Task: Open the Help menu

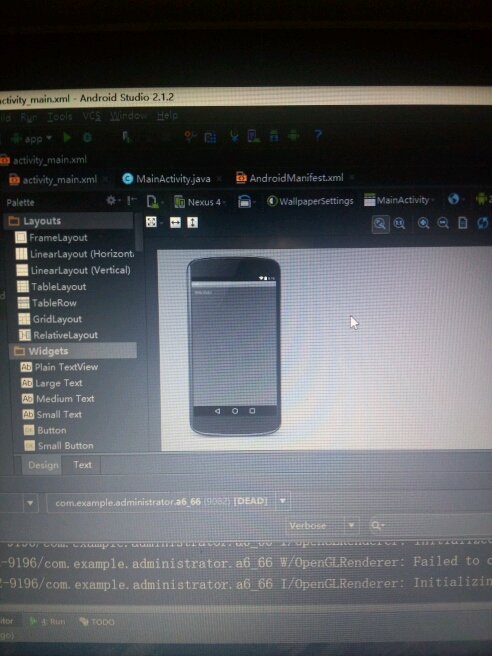Action: click(x=167, y=115)
